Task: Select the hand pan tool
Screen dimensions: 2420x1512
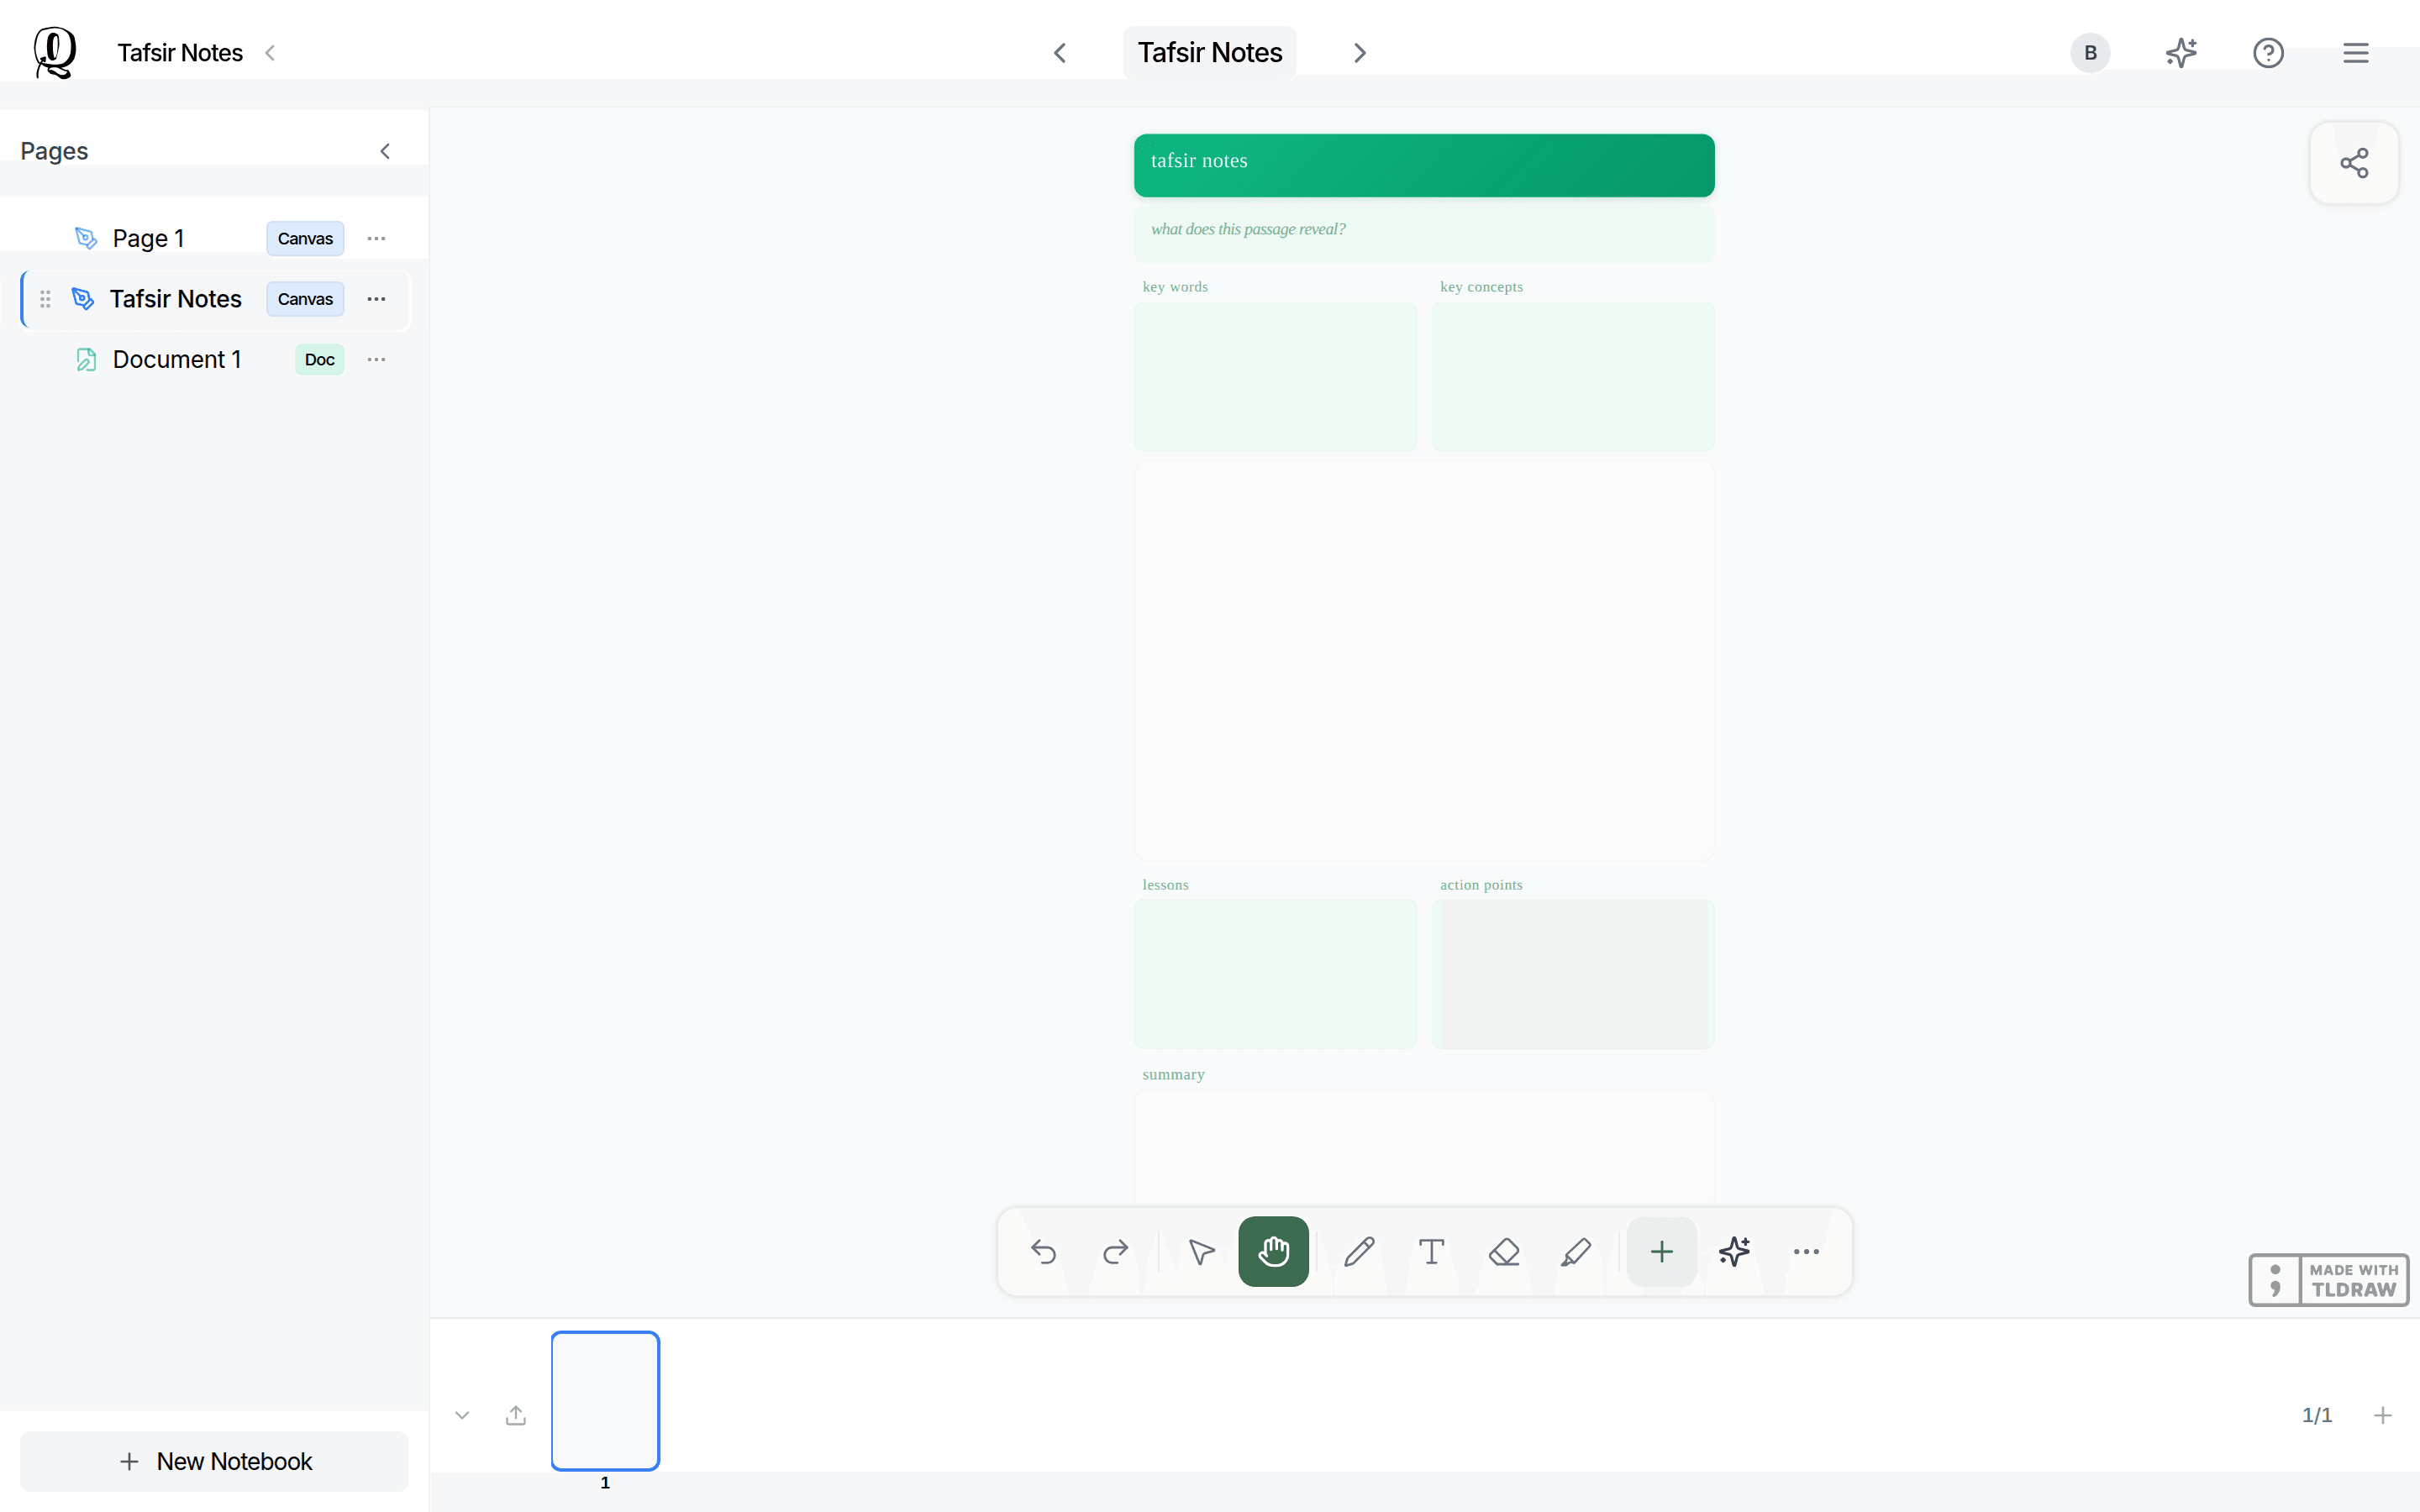Action: [x=1273, y=1251]
